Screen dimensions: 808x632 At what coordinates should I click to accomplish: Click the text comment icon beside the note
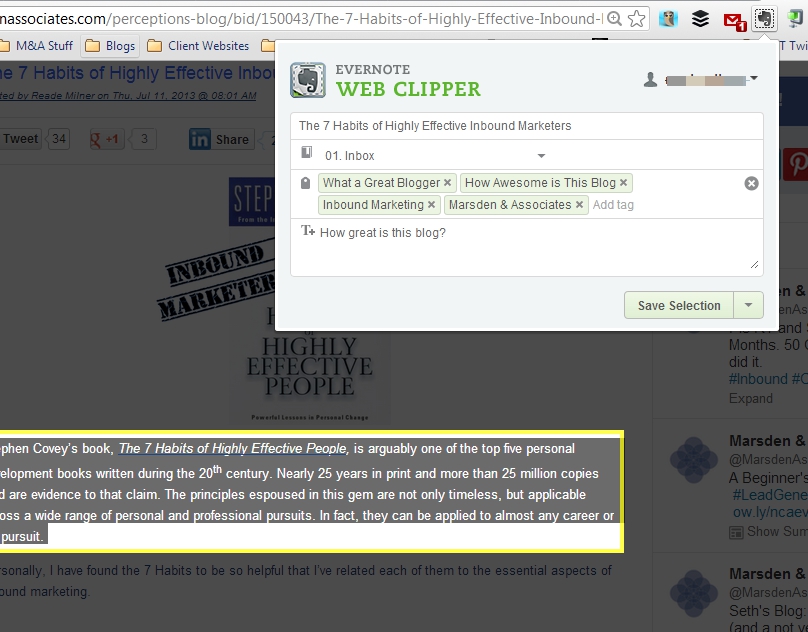[x=308, y=230]
